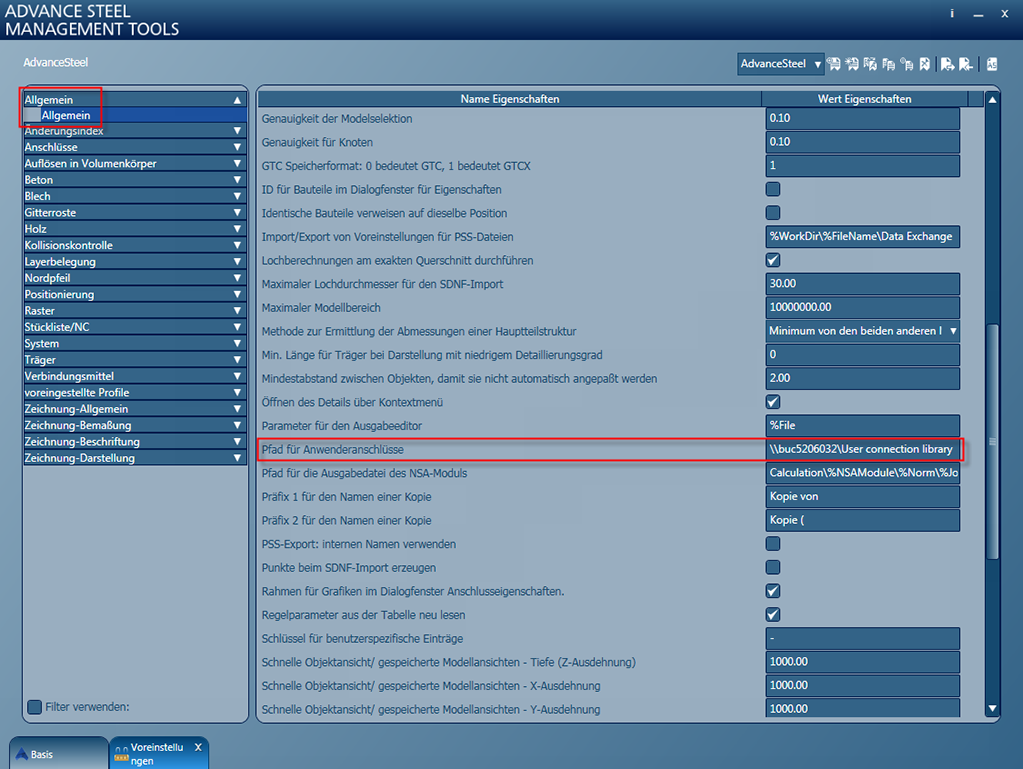Select the Allgemein sub-item in tree
The width and height of the screenshot is (1023, 769).
[x=135, y=115]
